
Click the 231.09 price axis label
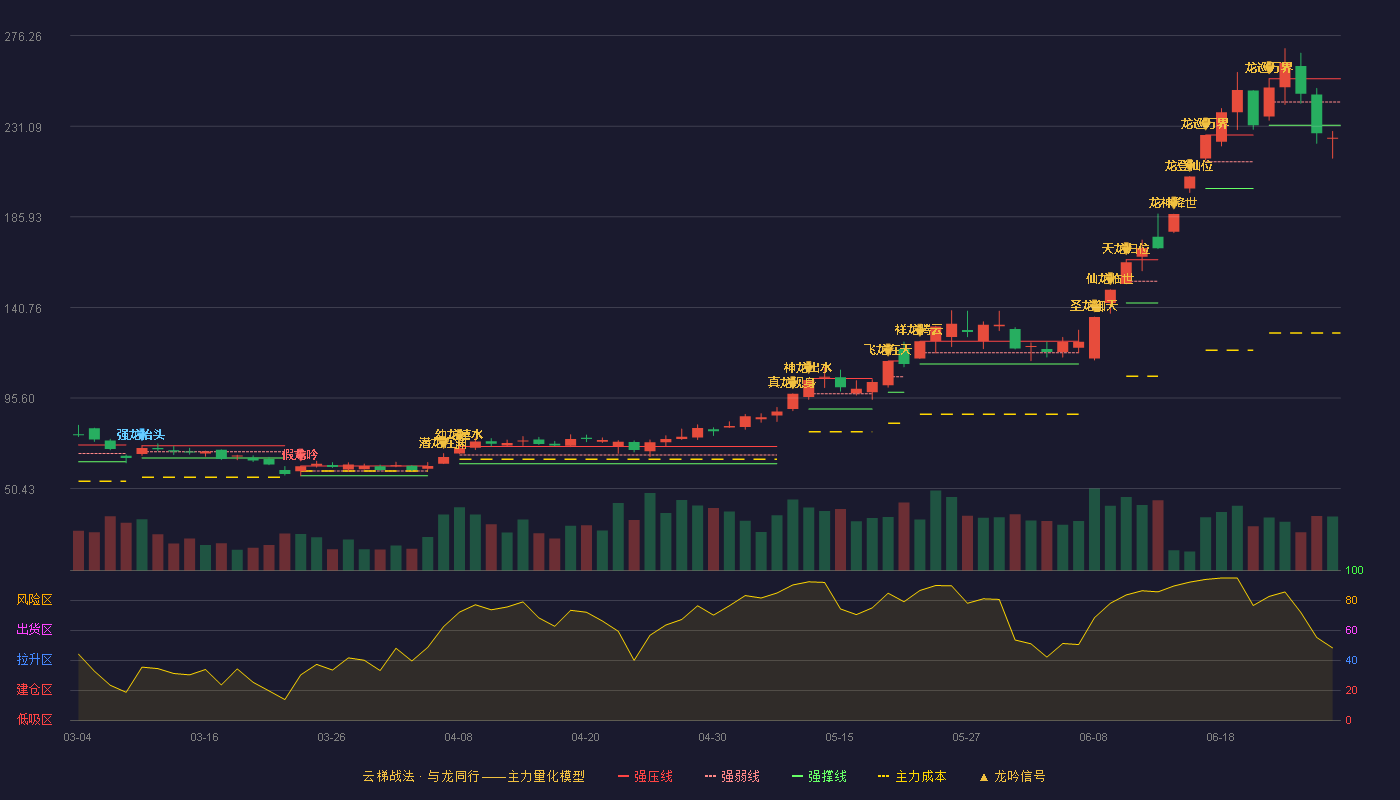23,127
